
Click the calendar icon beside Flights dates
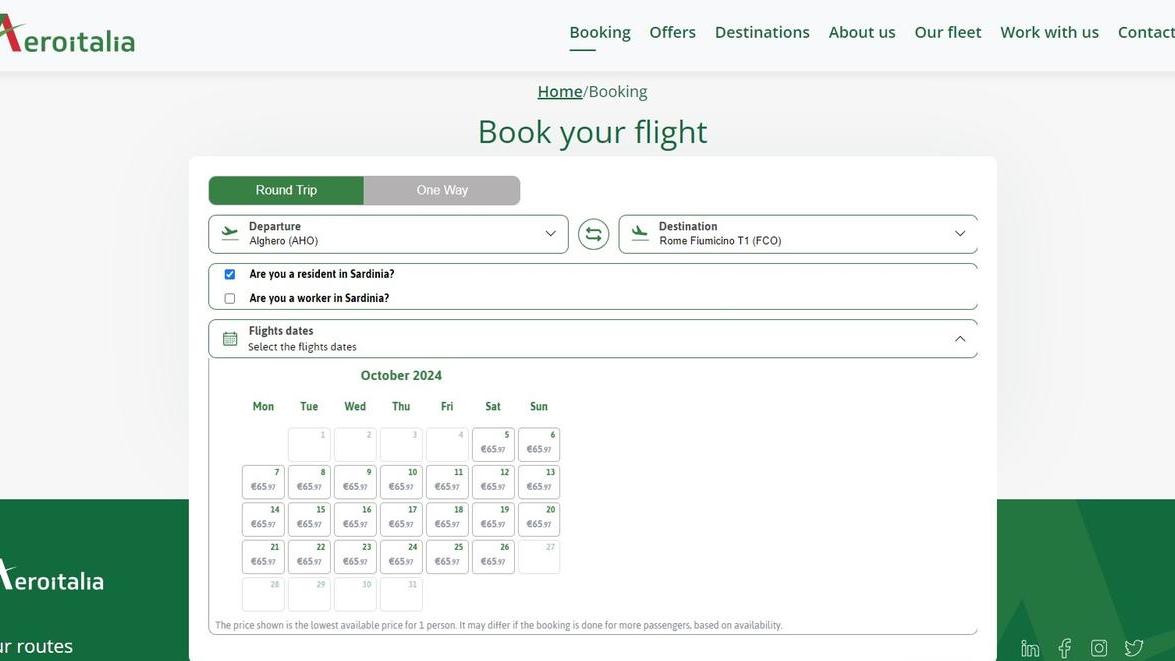(230, 339)
